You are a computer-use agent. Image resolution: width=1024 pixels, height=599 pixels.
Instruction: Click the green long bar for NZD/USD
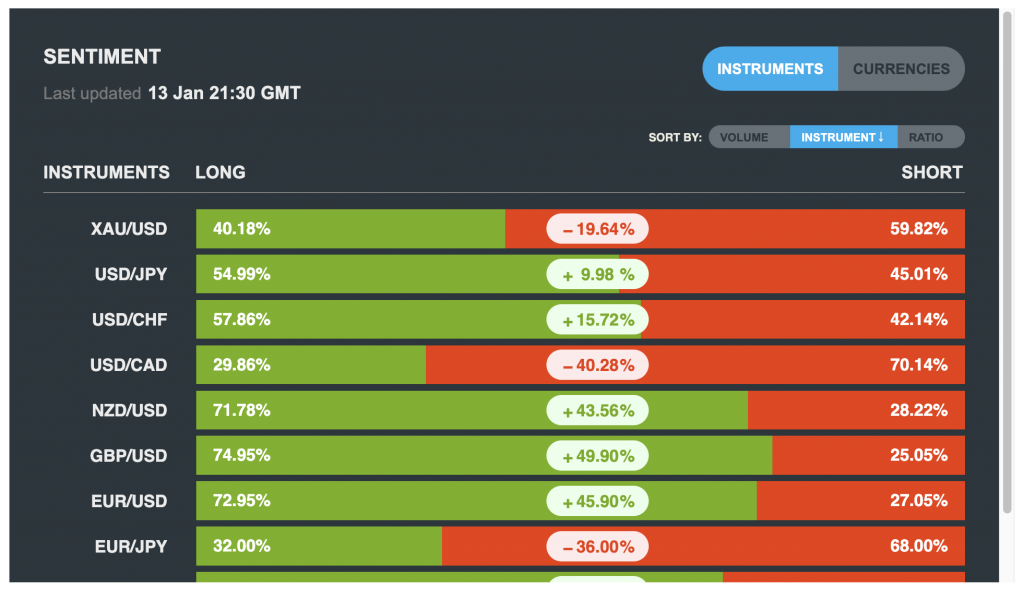(x=400, y=410)
